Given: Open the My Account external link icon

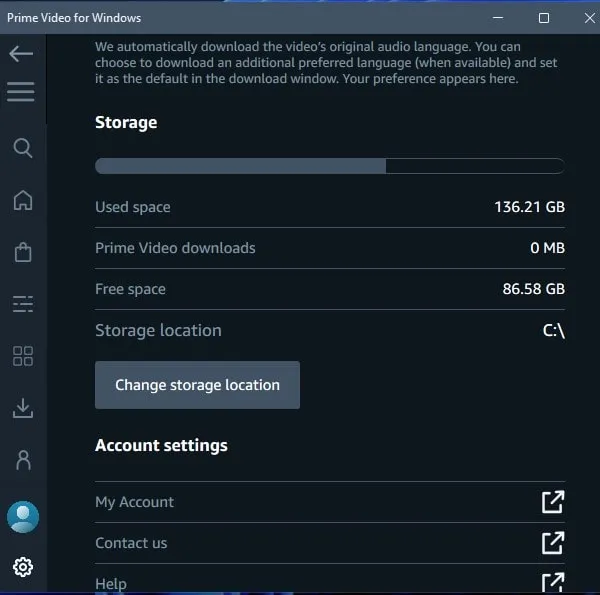Looking at the screenshot, I should click(x=553, y=502).
